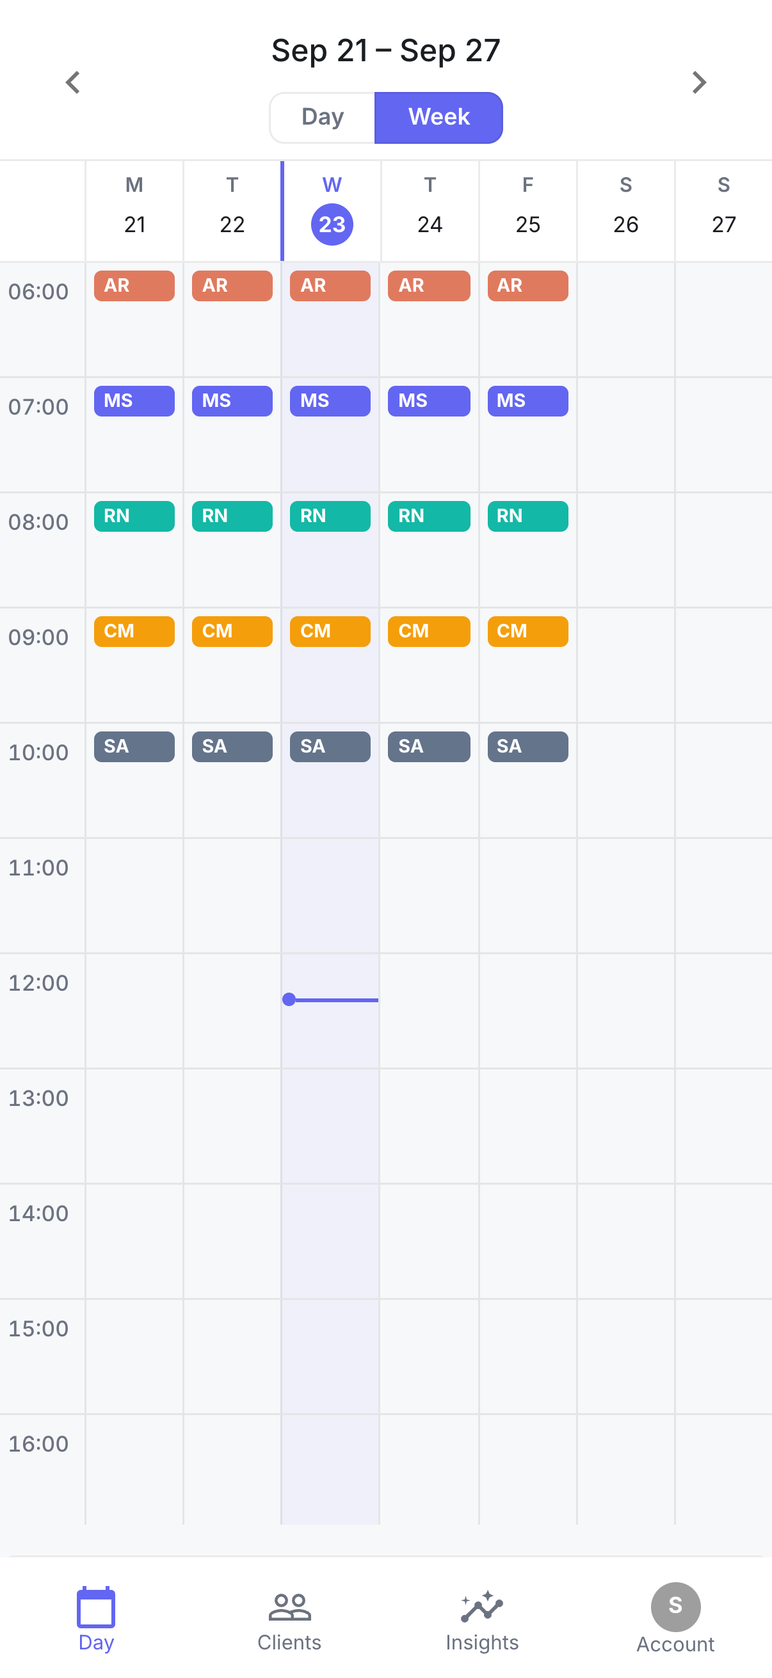Click the 16:00 time label

(39, 1444)
